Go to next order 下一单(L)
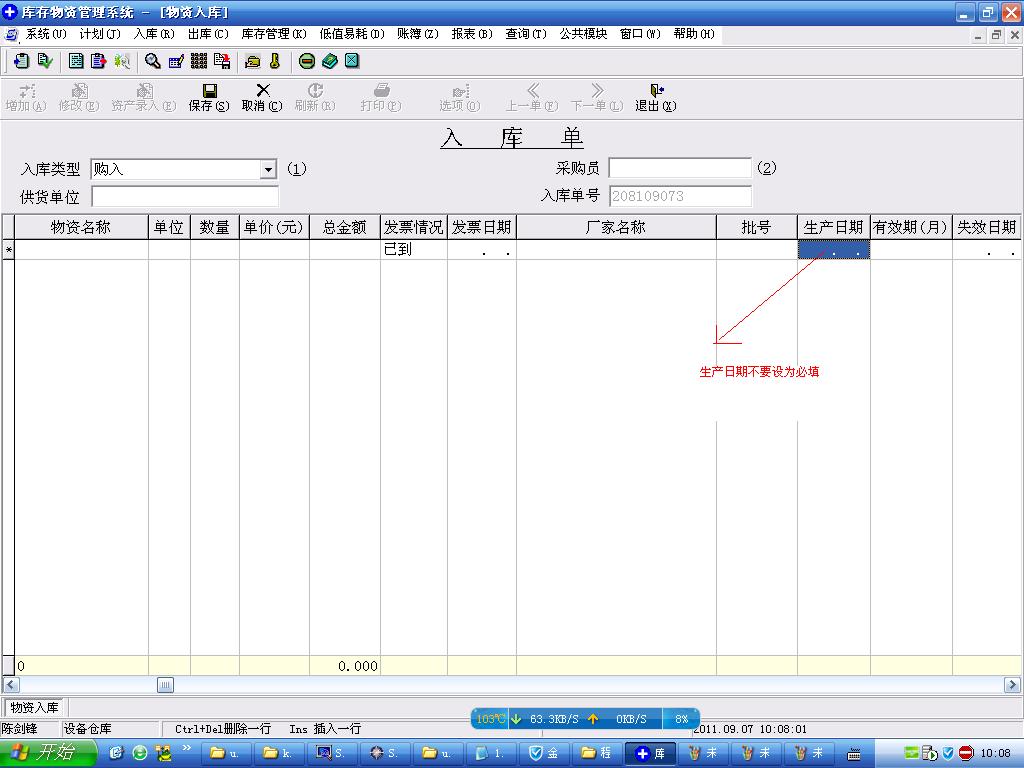This screenshot has height=768, width=1024. 597,97
